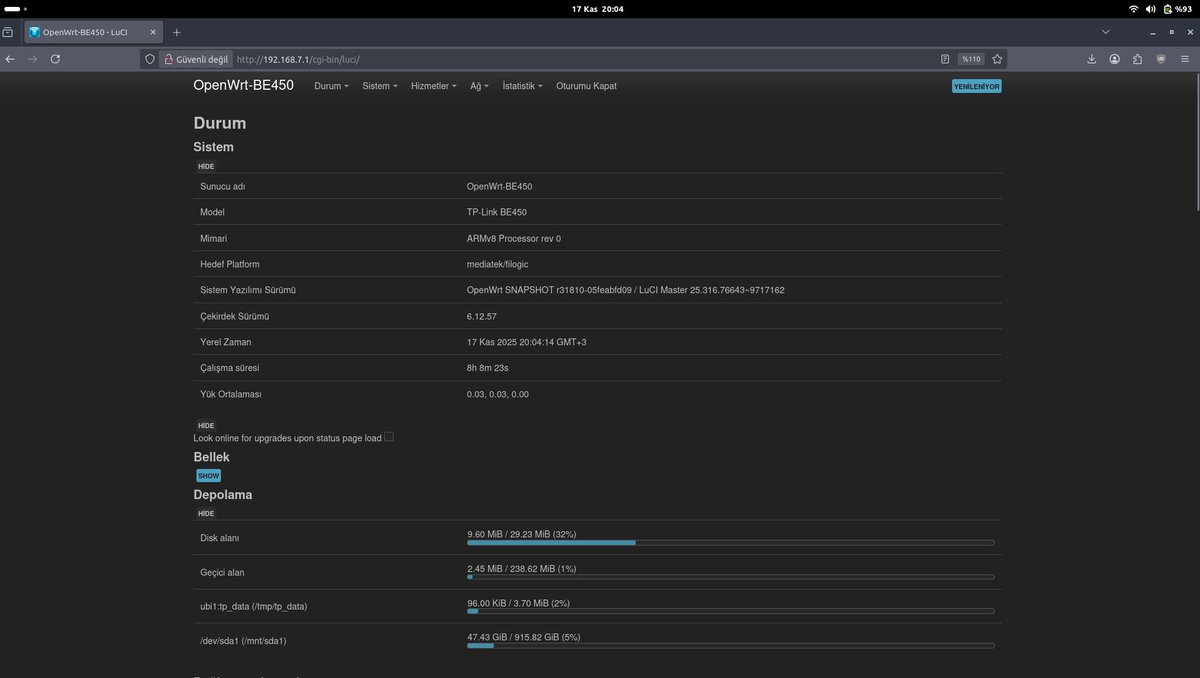Viewport: 1200px width, 678px height.
Task: Click the volume speaker icon in top bar
Action: 1150,8
